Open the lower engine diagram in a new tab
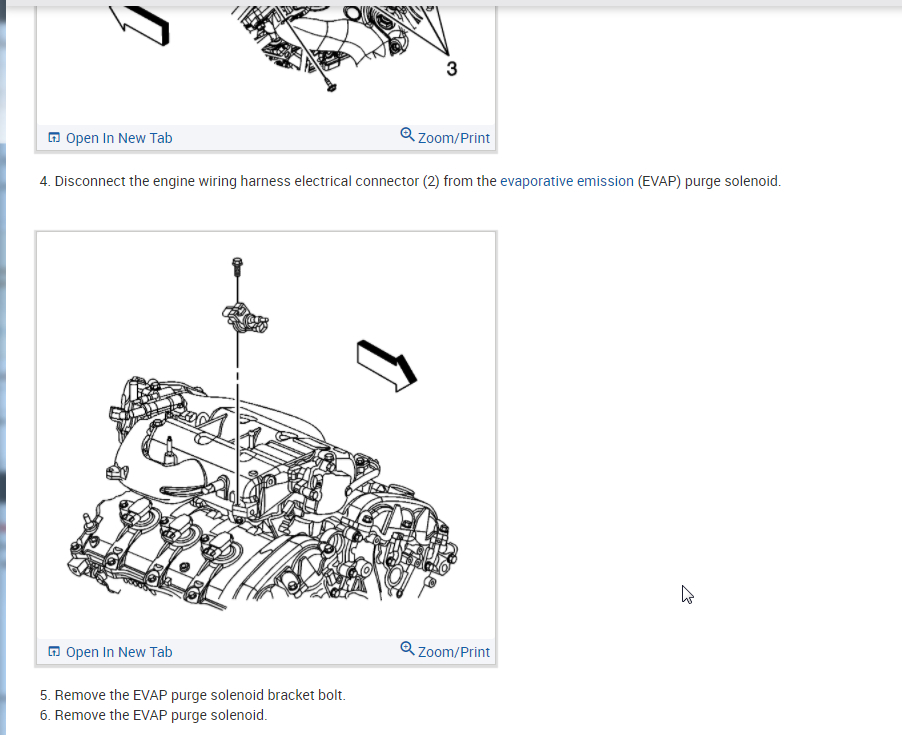 pyautogui.click(x=119, y=652)
